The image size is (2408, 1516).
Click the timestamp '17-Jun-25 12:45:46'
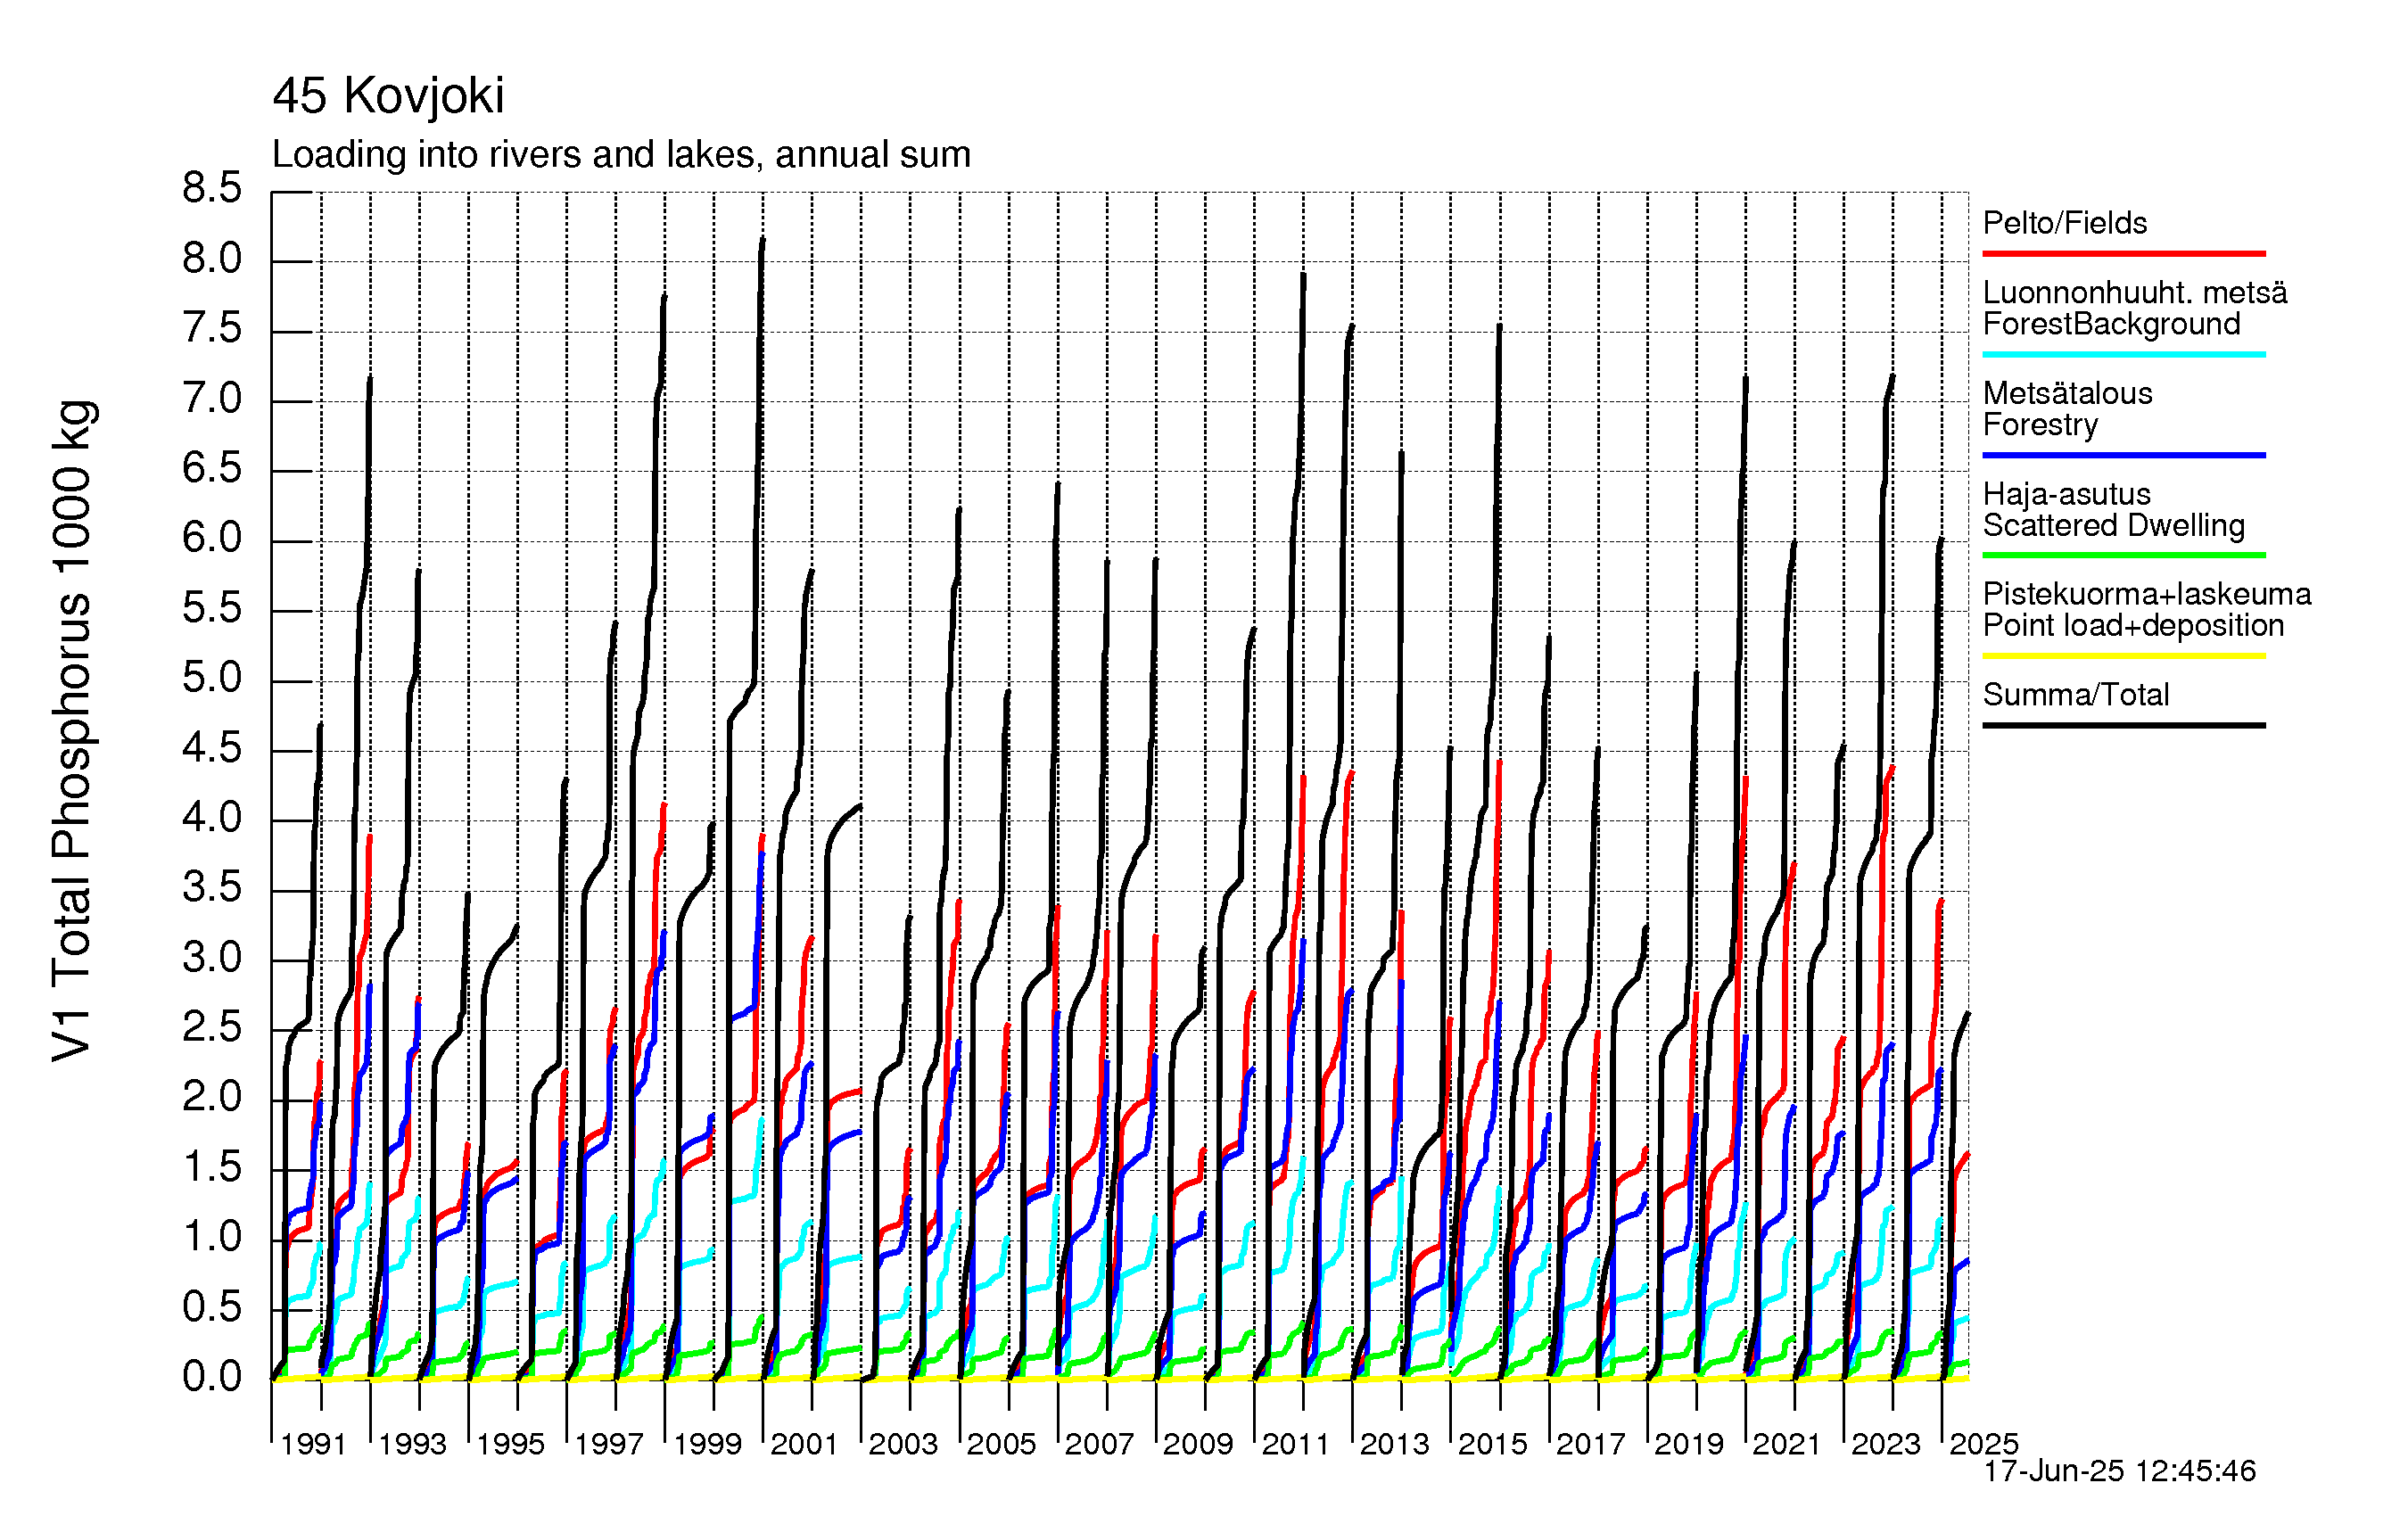pos(2119,1471)
